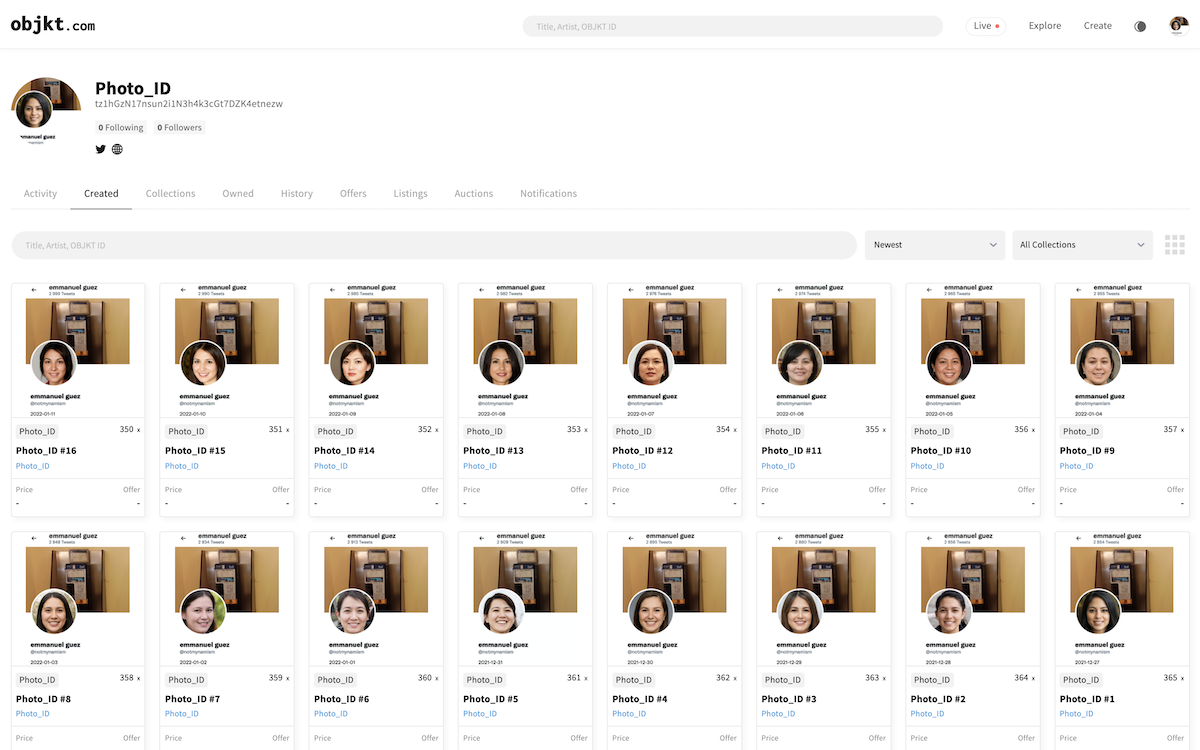Viewport: 1200px width, 750px height.
Task: Open Photo_ID #14 thumbnail
Action: point(376,350)
